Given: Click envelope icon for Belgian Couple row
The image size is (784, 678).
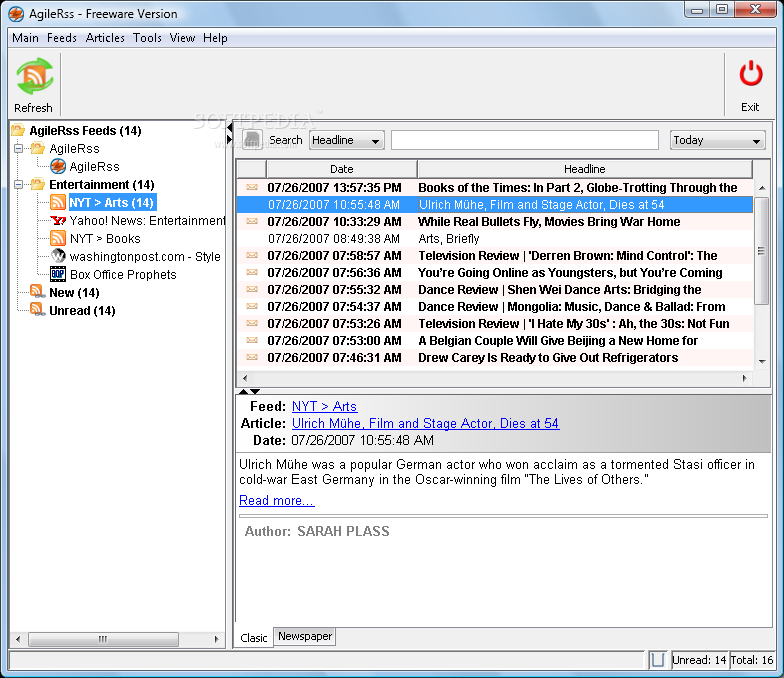Looking at the screenshot, I should 252,340.
